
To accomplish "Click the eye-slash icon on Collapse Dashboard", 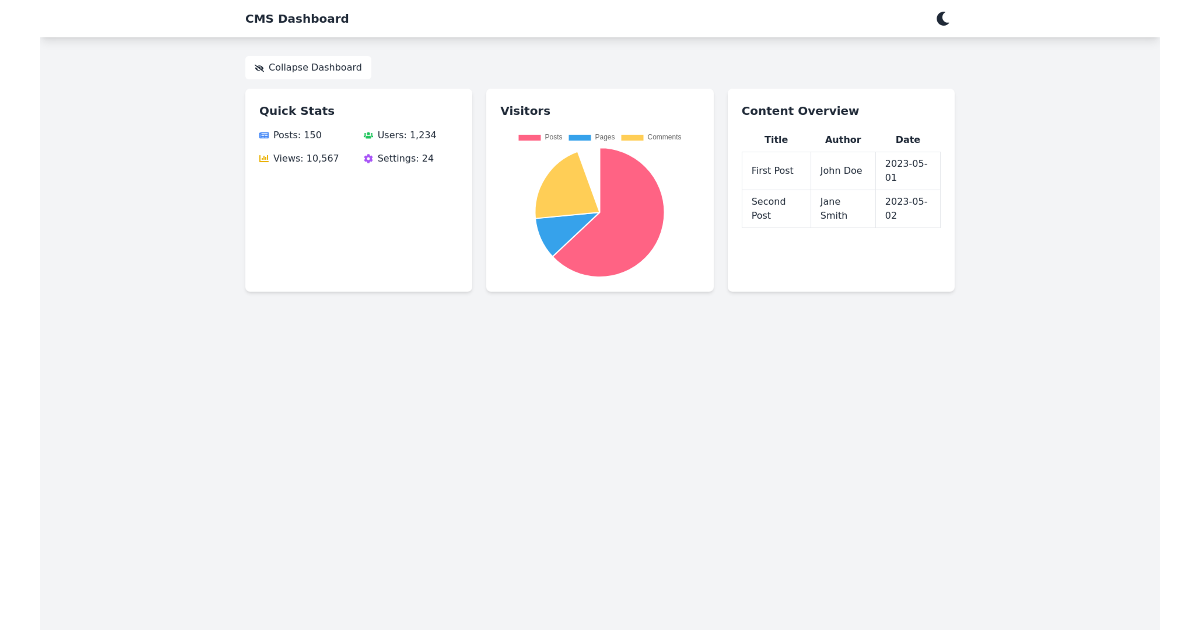I will [261, 67].
